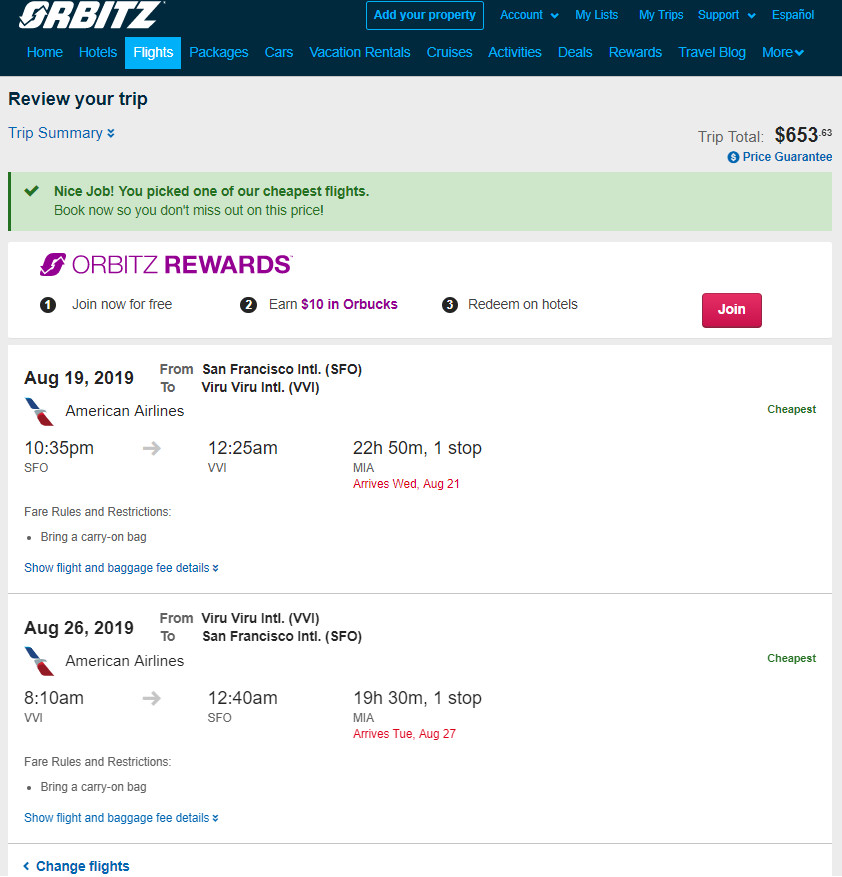Screen dimensions: 842x877
Task: Expand the More navigation menu
Action: coord(783,53)
